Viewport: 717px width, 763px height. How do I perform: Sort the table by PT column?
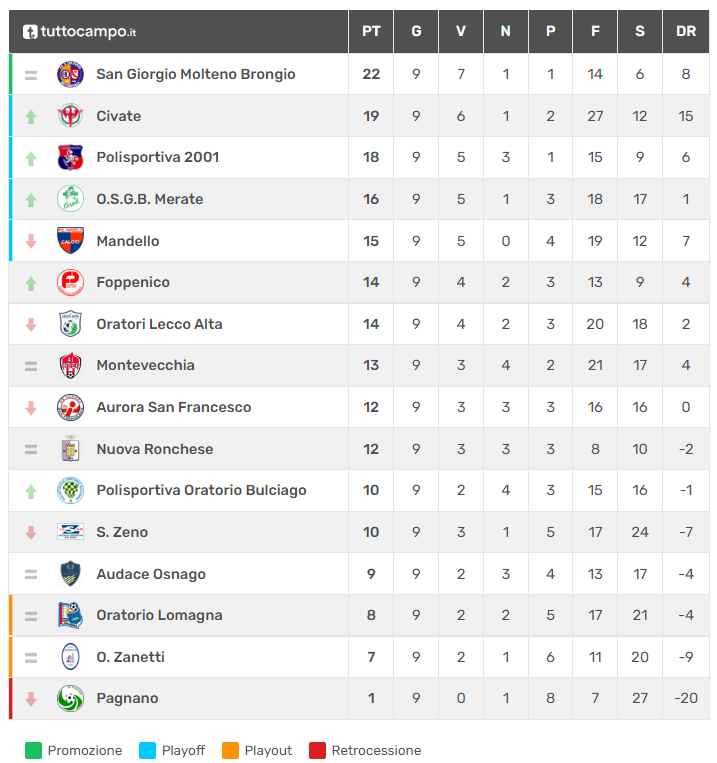(x=371, y=32)
